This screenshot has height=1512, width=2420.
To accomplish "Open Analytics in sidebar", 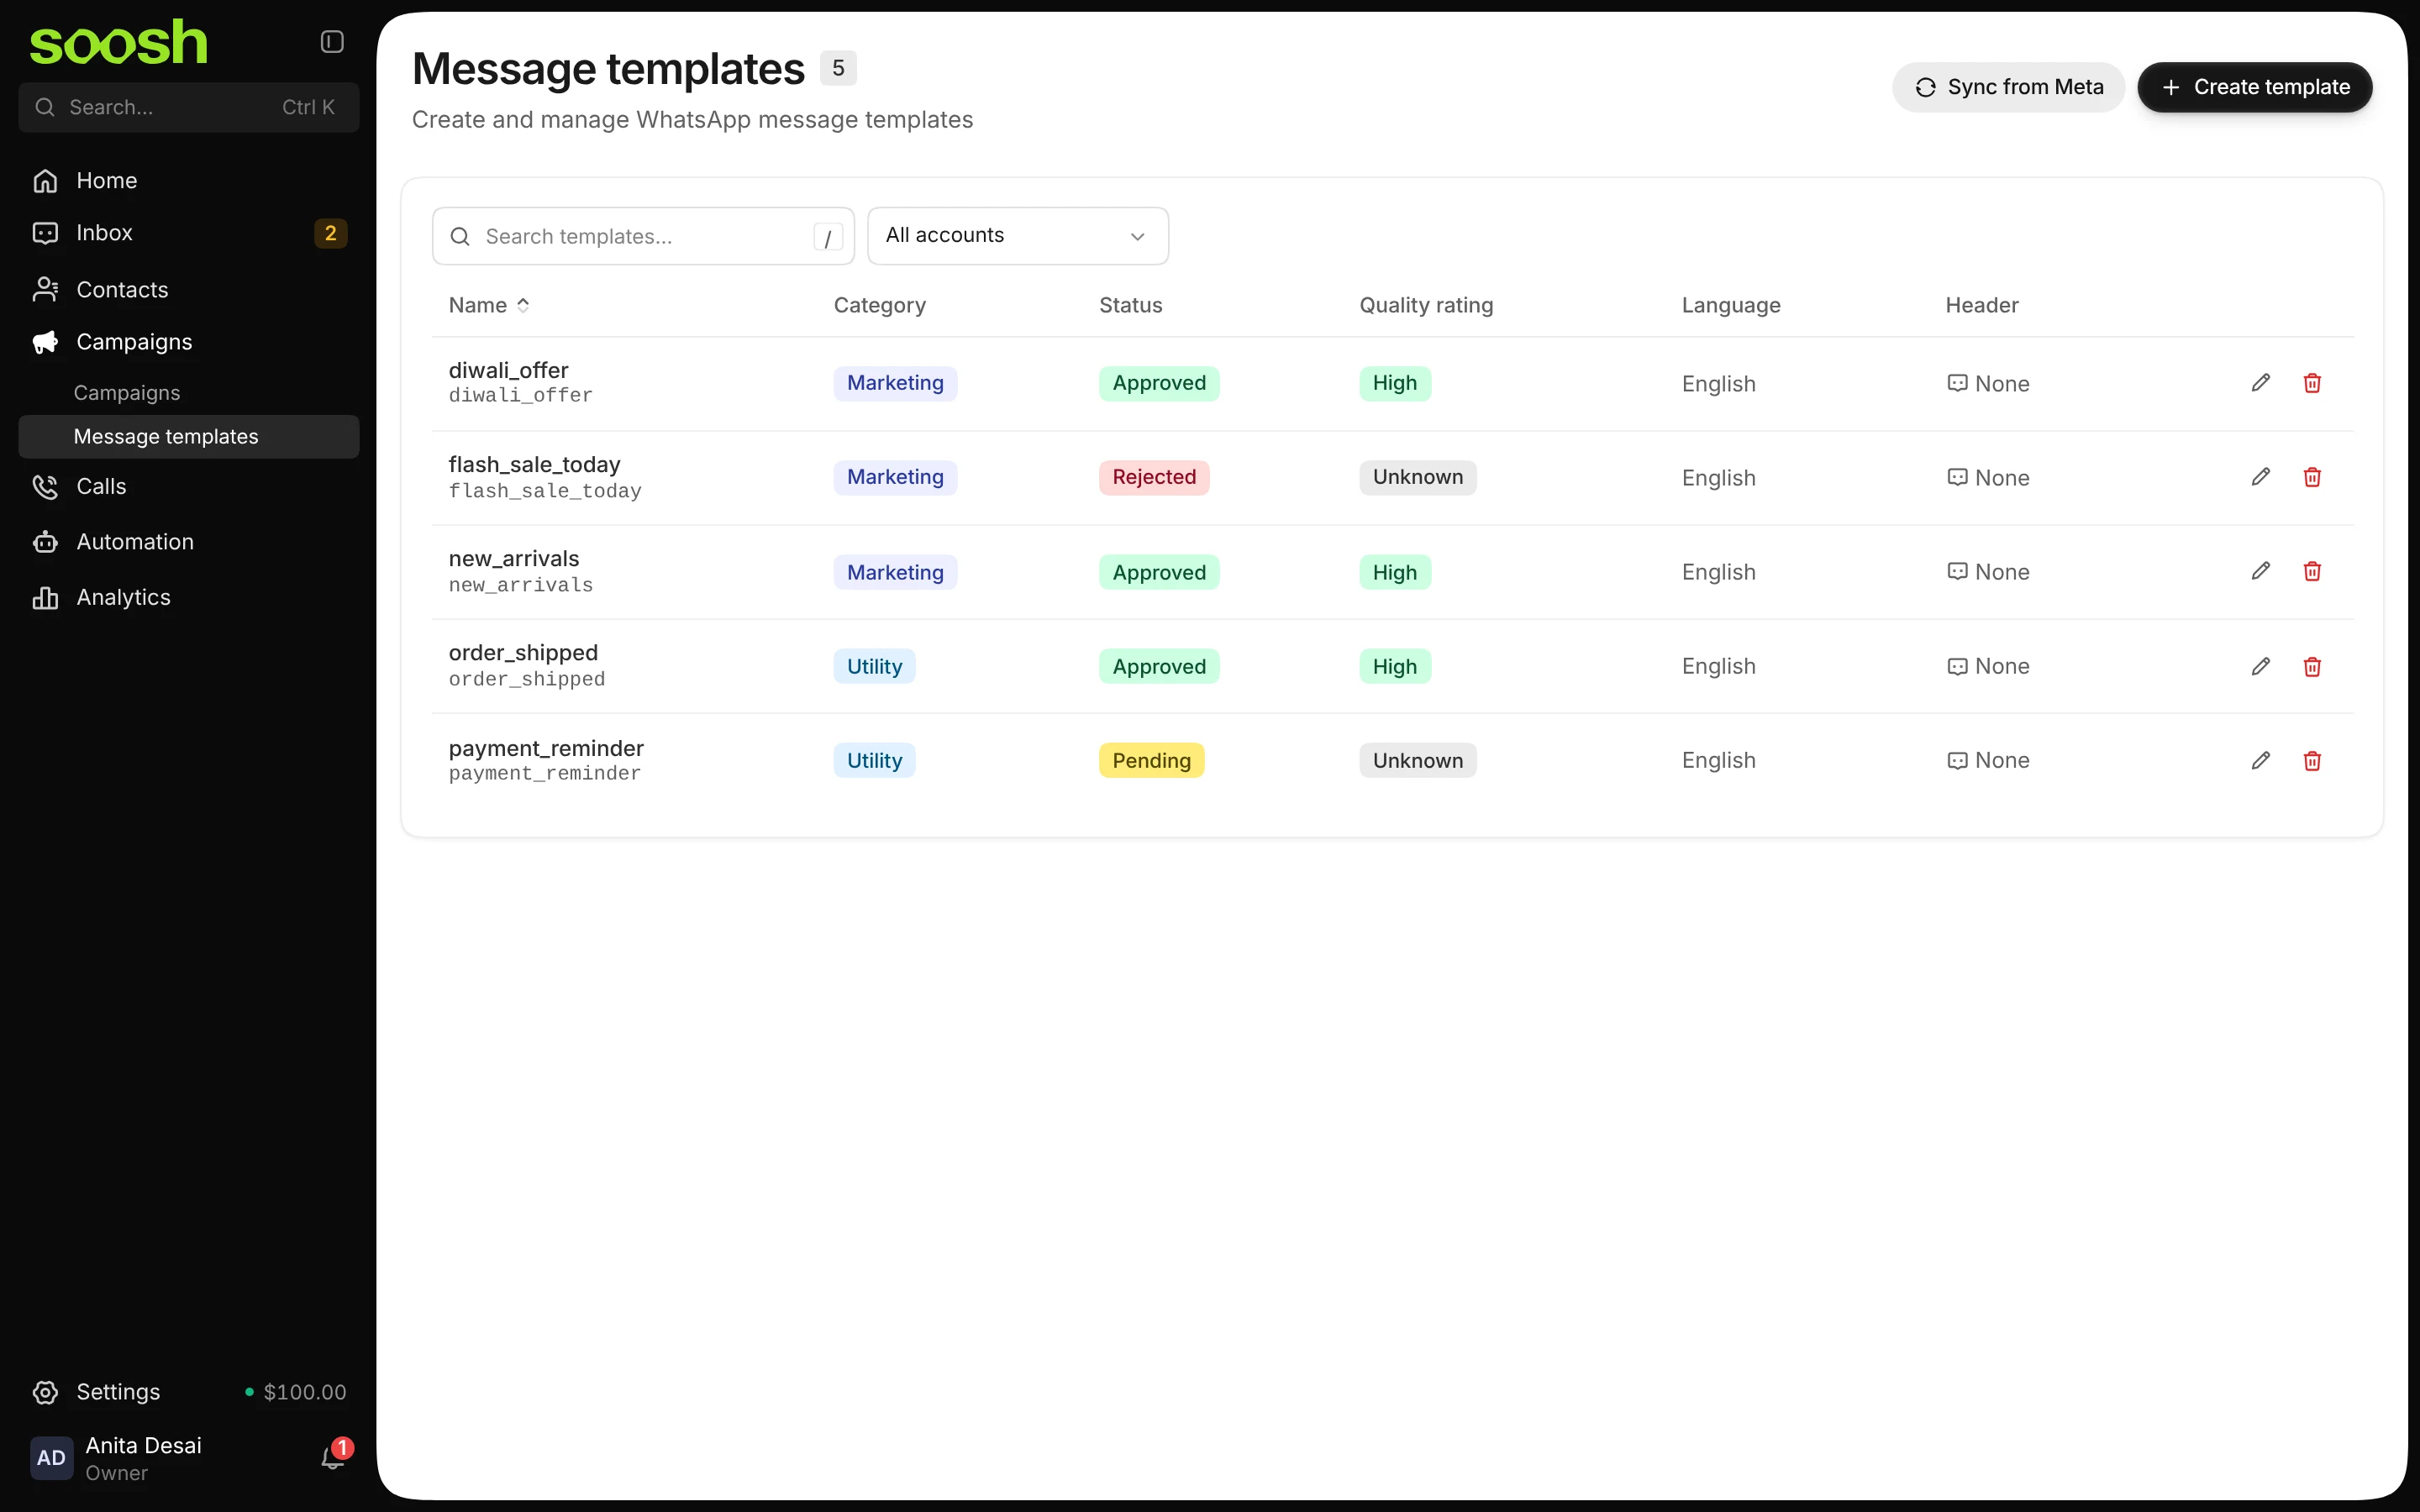I will coord(188,597).
